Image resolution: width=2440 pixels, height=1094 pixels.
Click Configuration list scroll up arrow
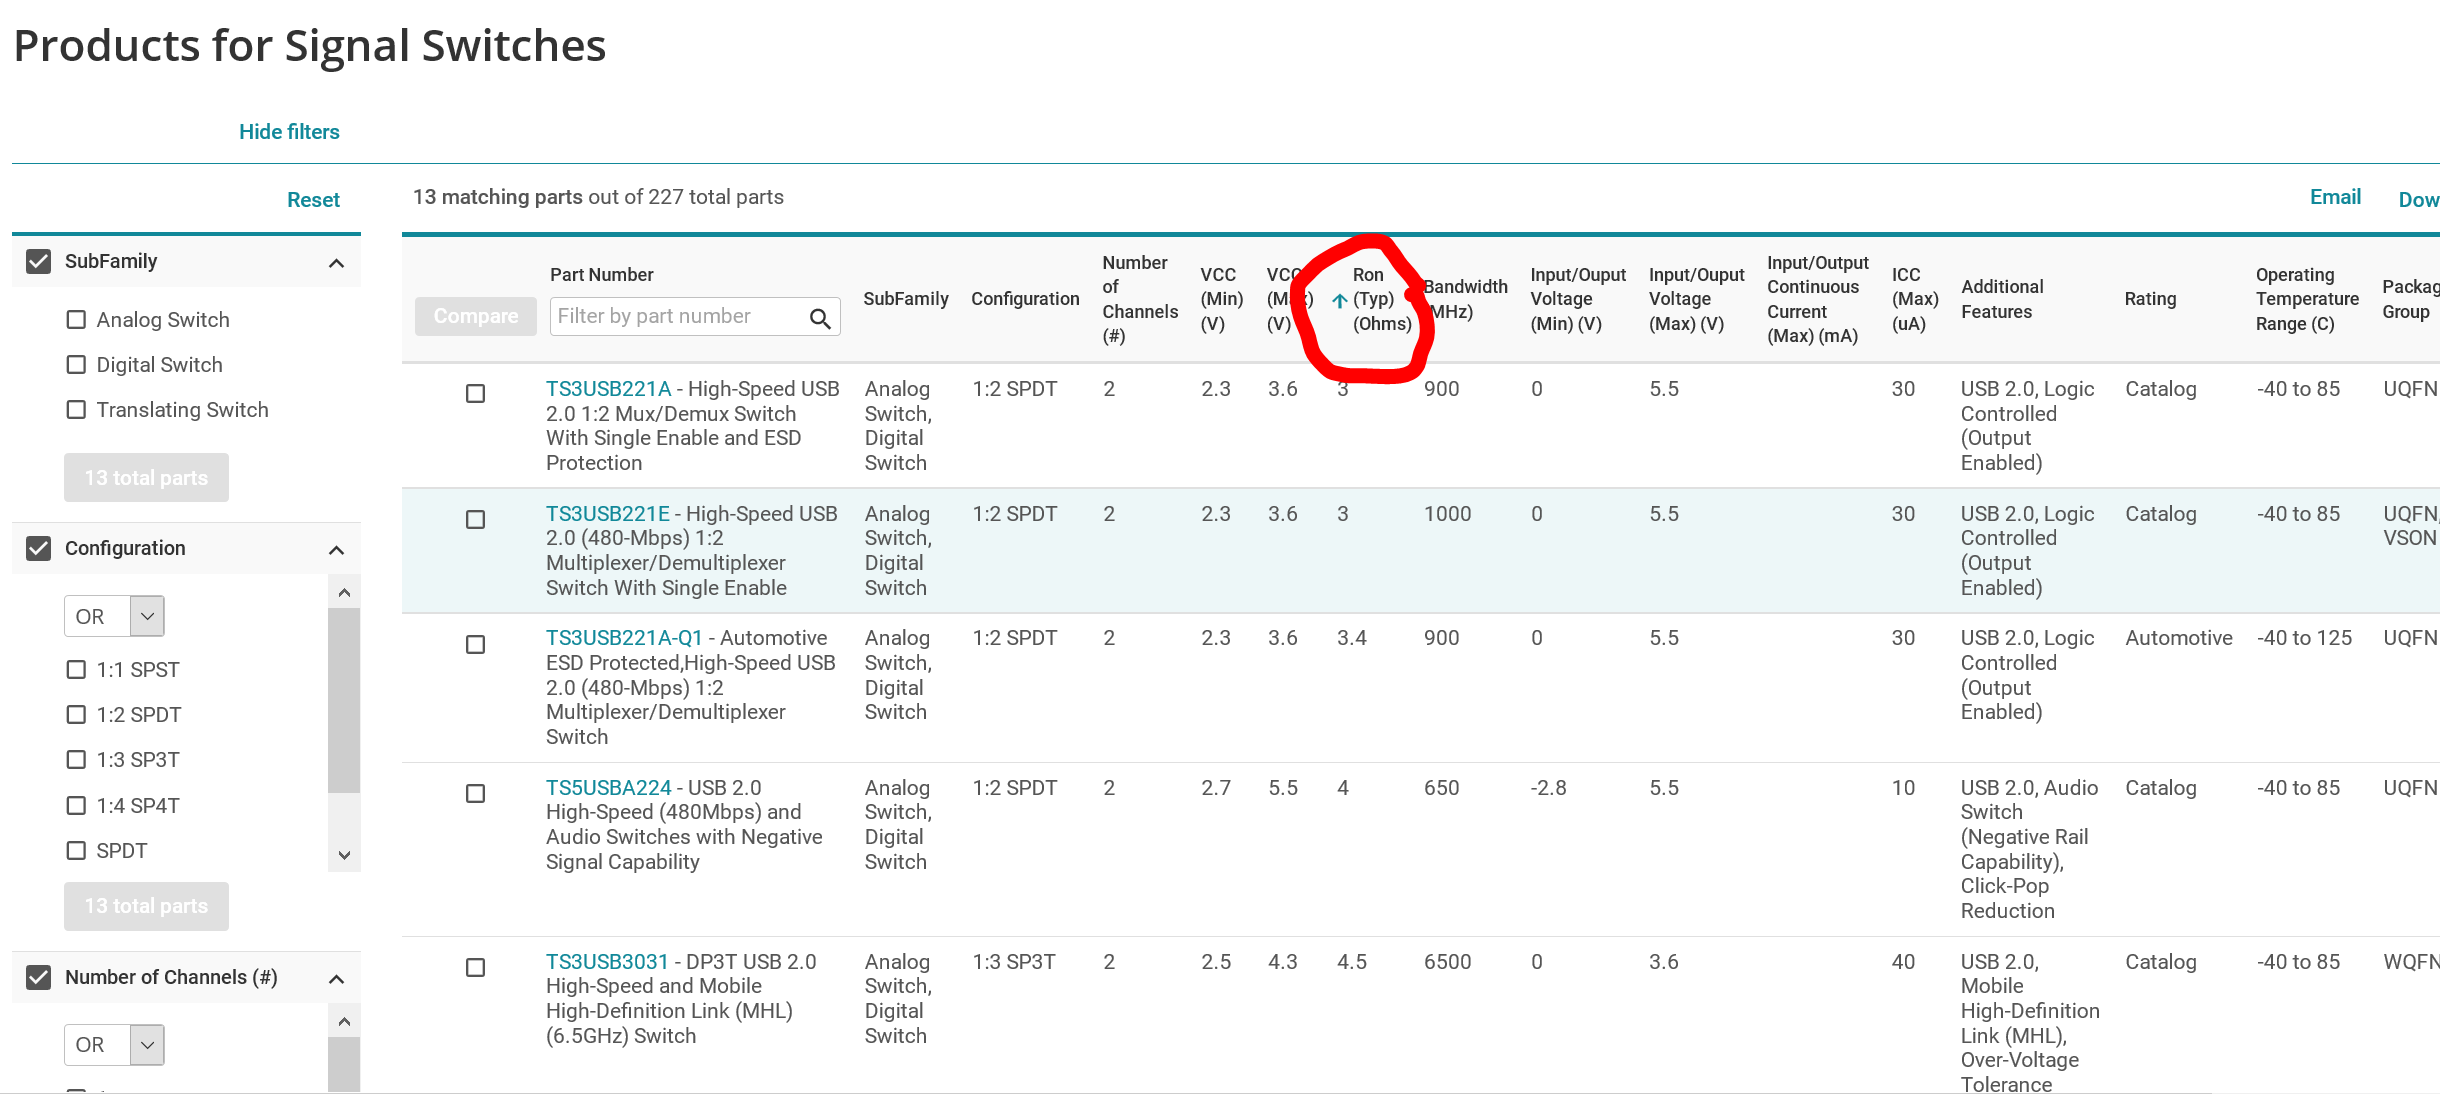click(344, 592)
